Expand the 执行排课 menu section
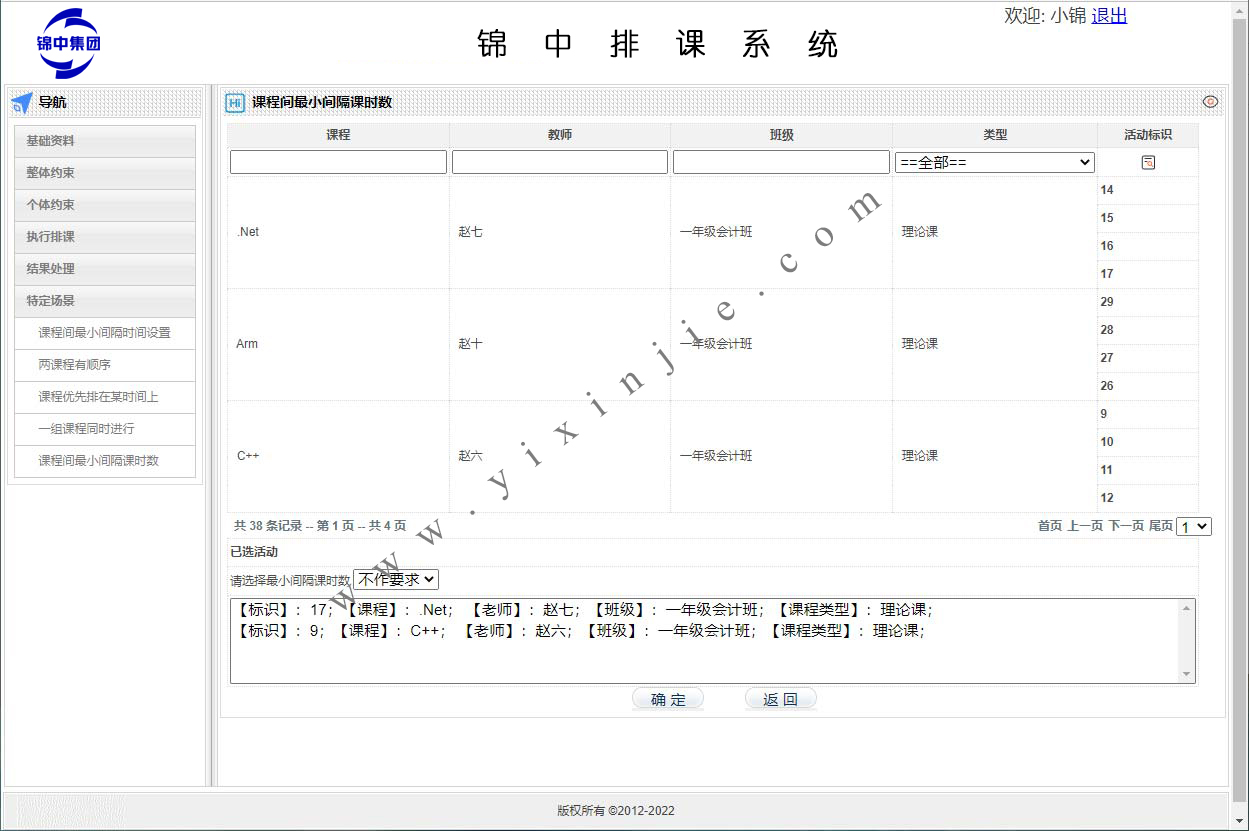The image size is (1249, 831). click(x=105, y=237)
